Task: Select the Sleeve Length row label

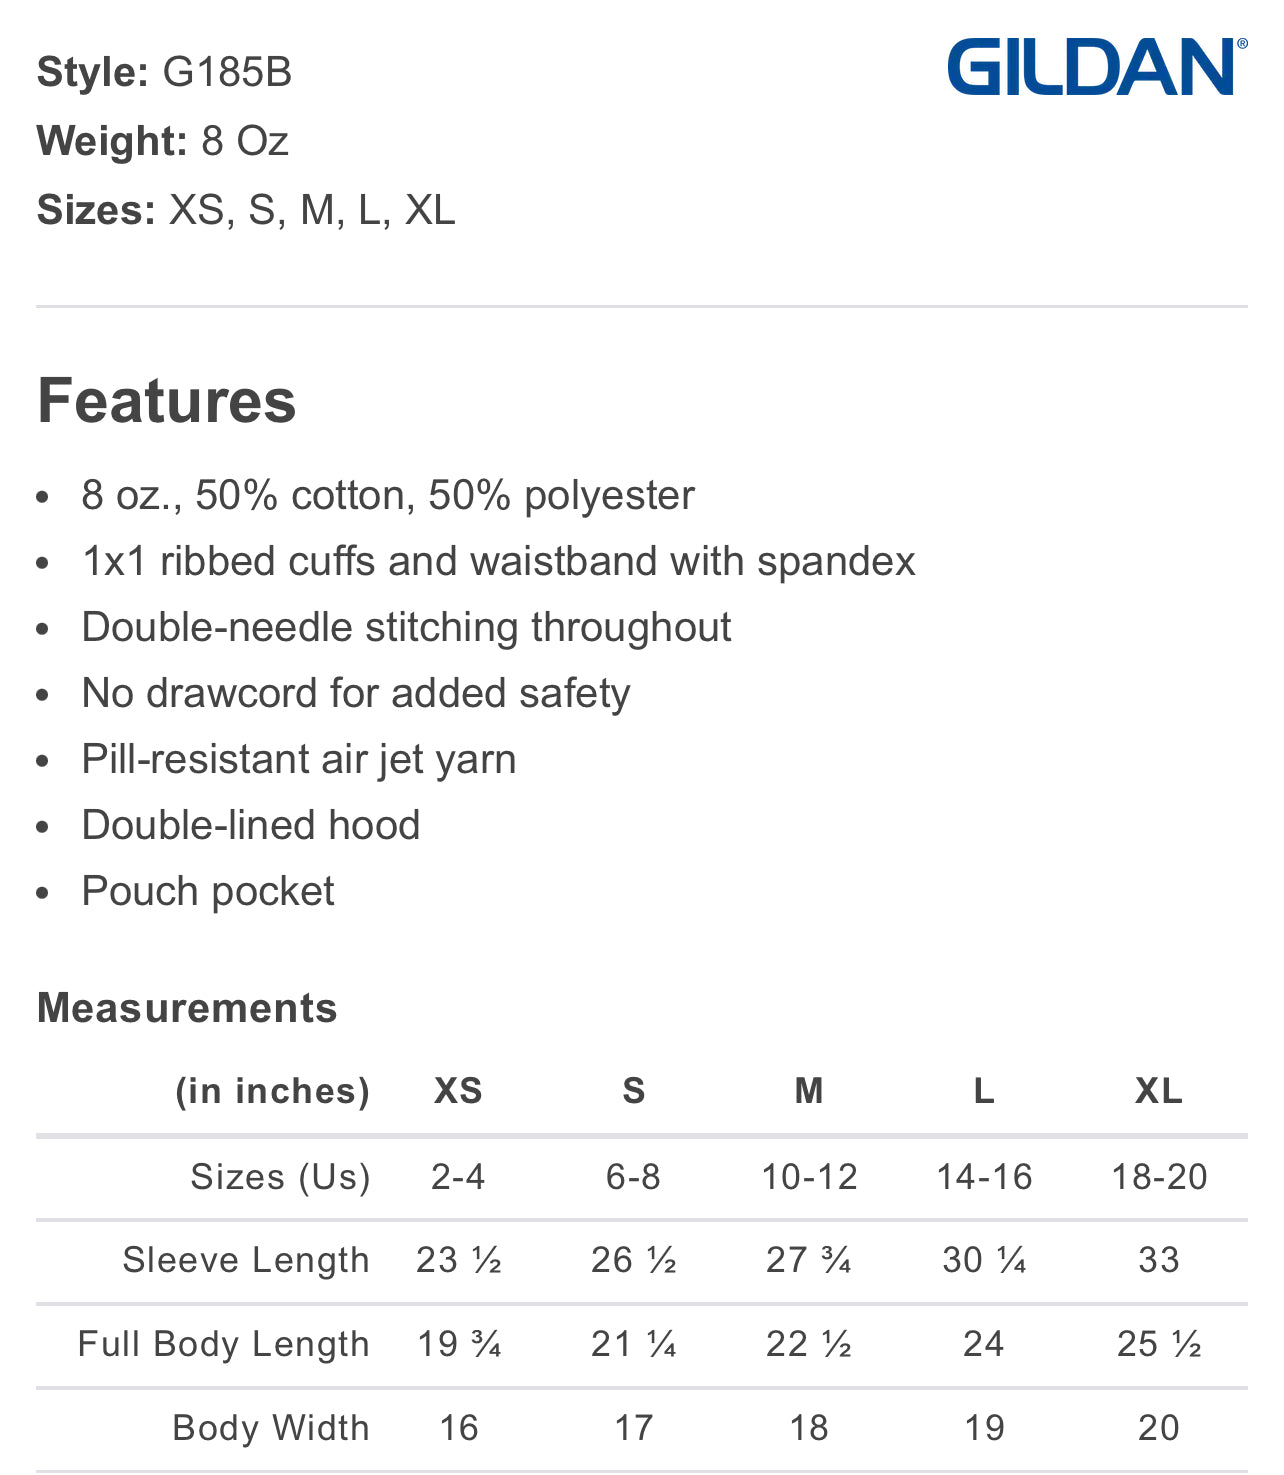Action: pyautogui.click(x=246, y=1260)
